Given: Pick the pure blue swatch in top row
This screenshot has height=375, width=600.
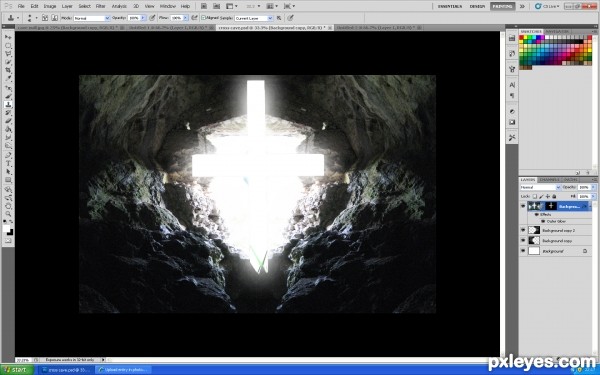Looking at the screenshot, I should tap(539, 38).
